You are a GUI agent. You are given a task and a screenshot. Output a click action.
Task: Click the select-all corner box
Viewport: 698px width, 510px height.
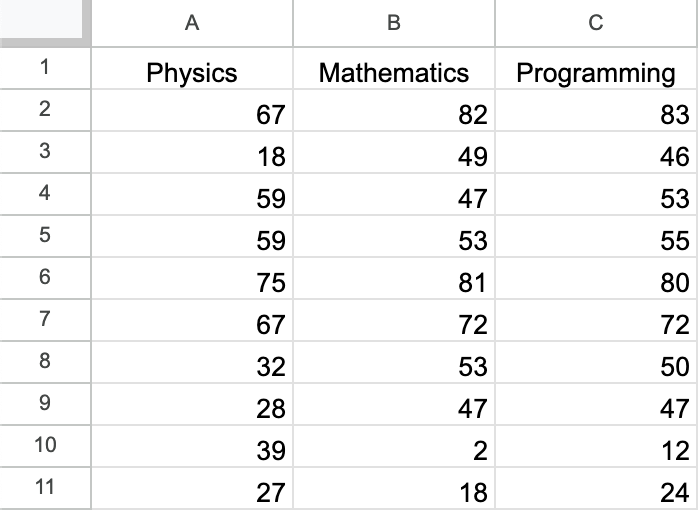coord(45,22)
